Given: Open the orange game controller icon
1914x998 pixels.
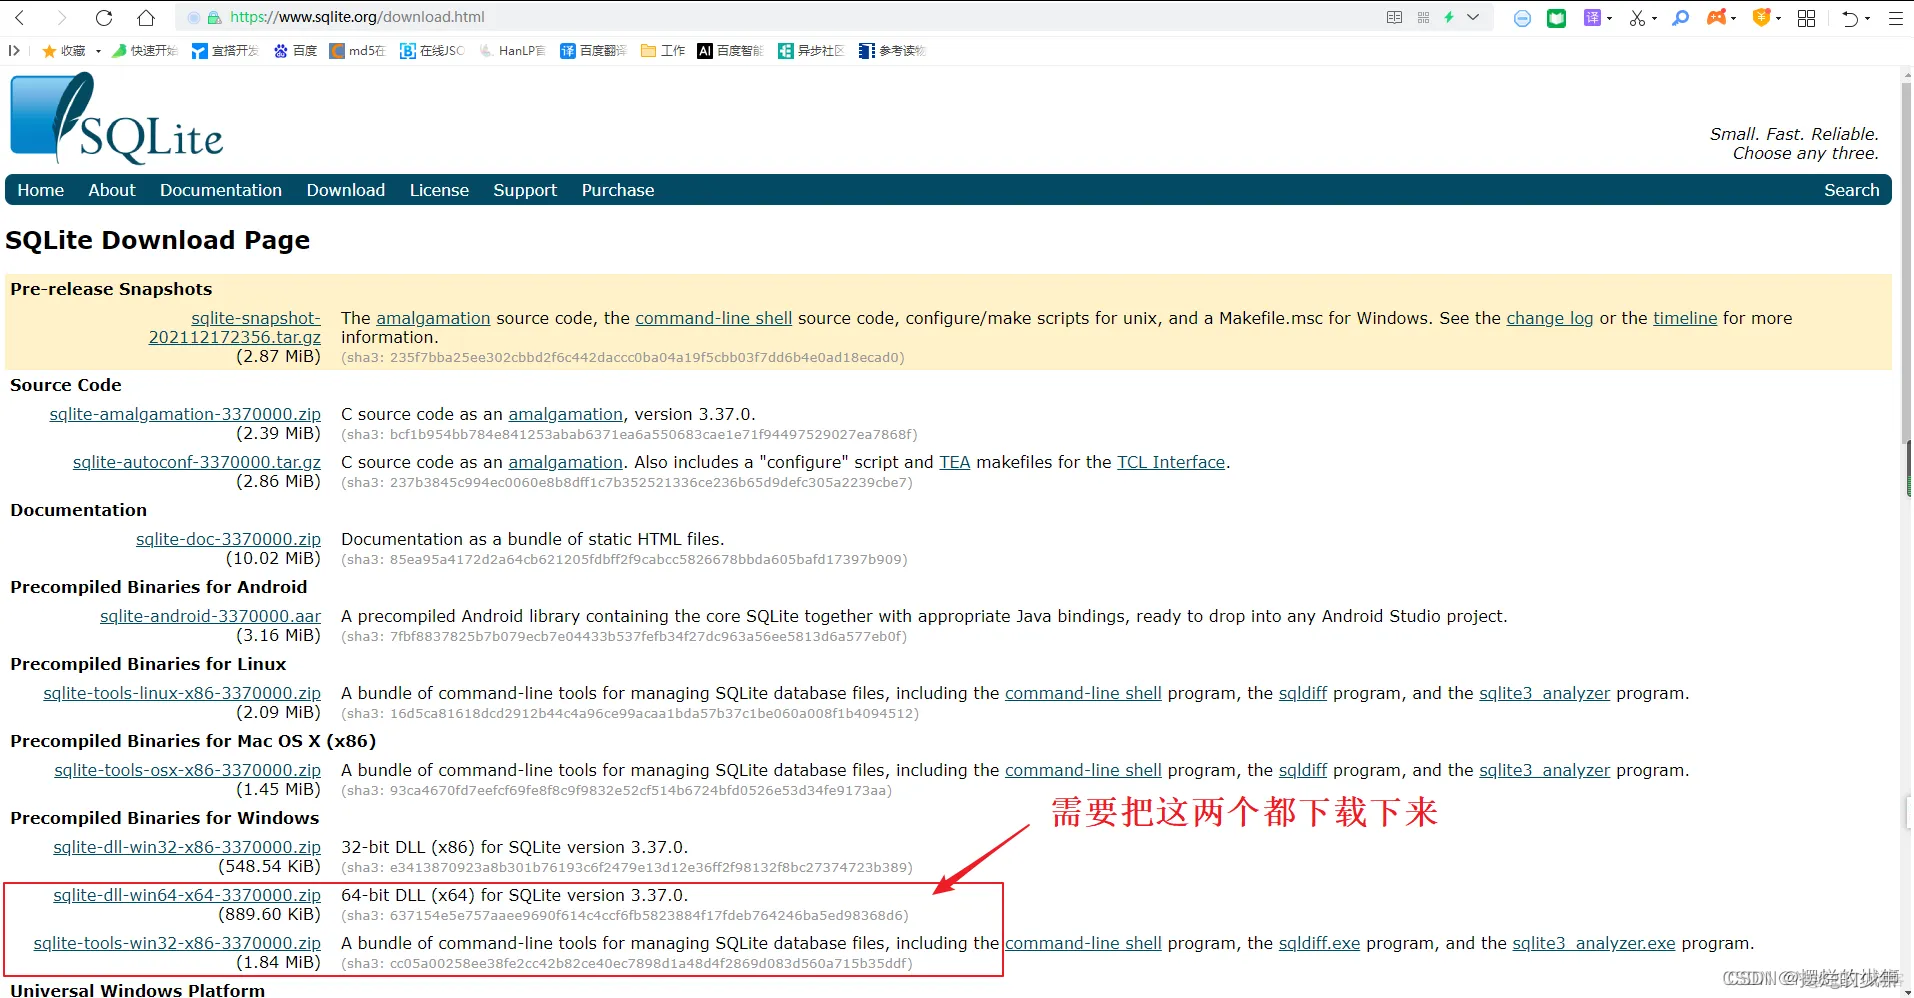Looking at the screenshot, I should [x=1716, y=18].
